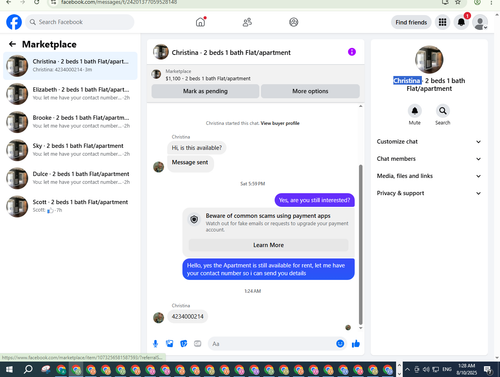Click the chat header profile thumbnail

(x=161, y=52)
